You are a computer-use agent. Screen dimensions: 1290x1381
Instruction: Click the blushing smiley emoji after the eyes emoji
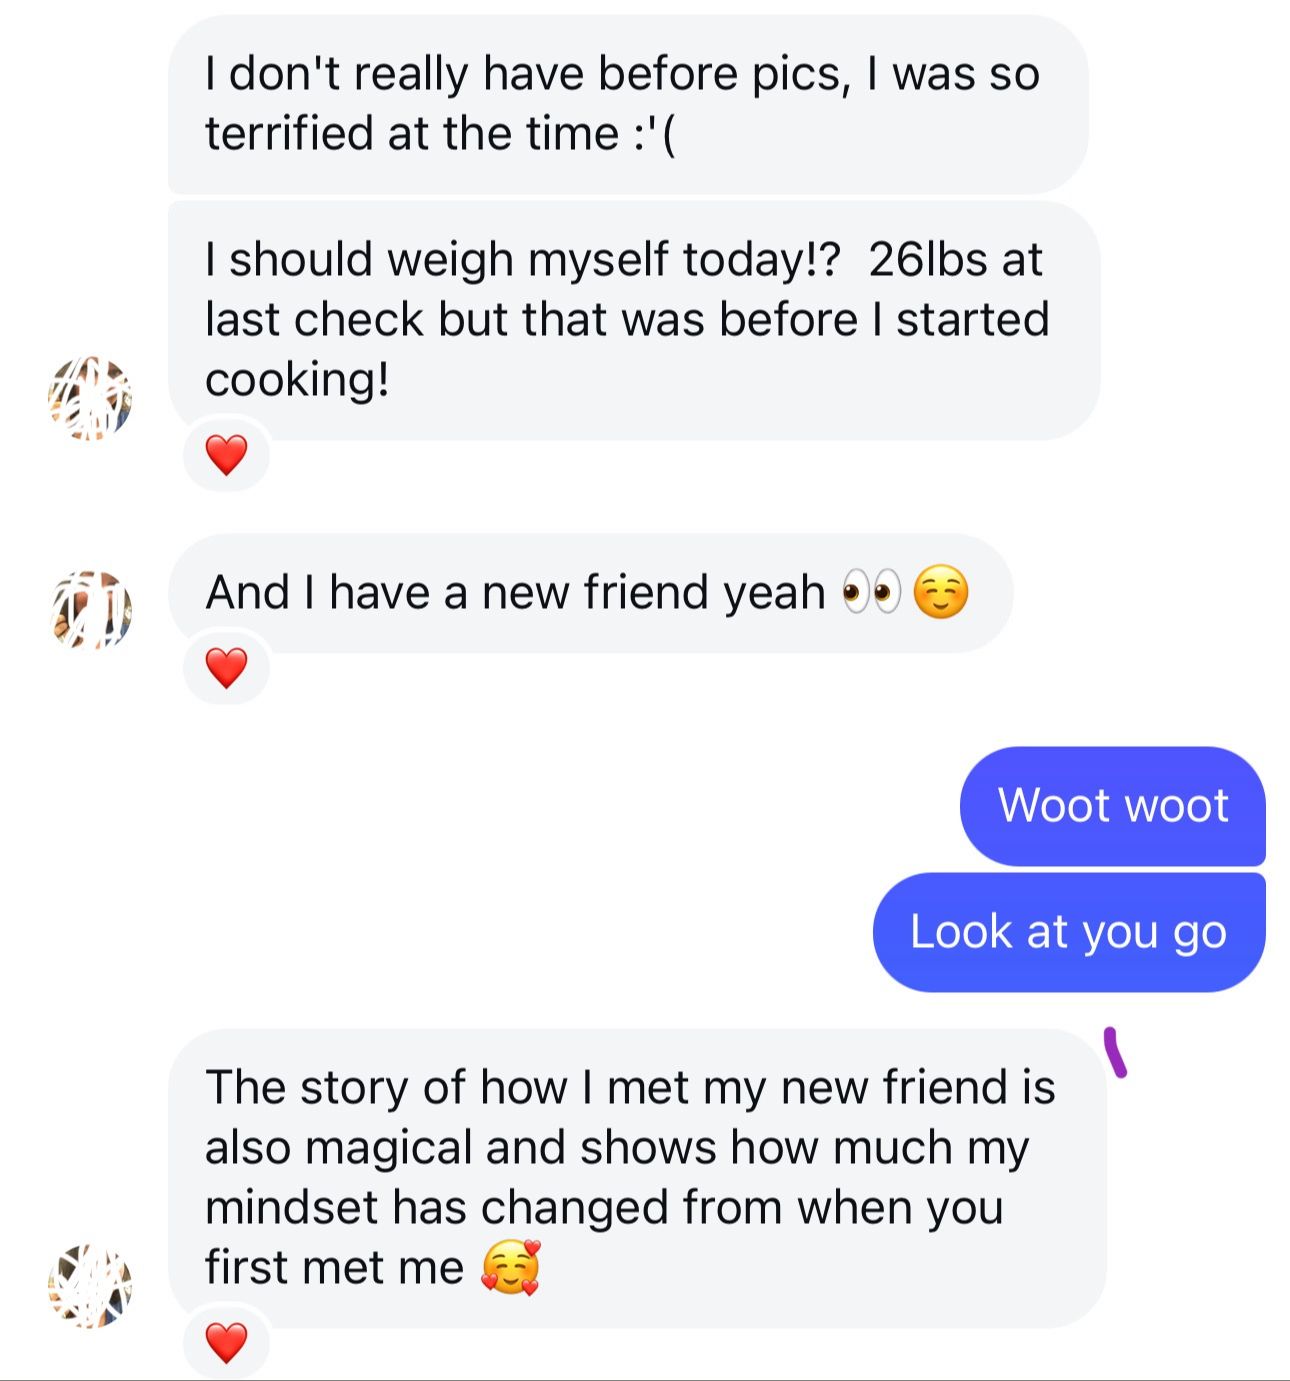(x=941, y=592)
